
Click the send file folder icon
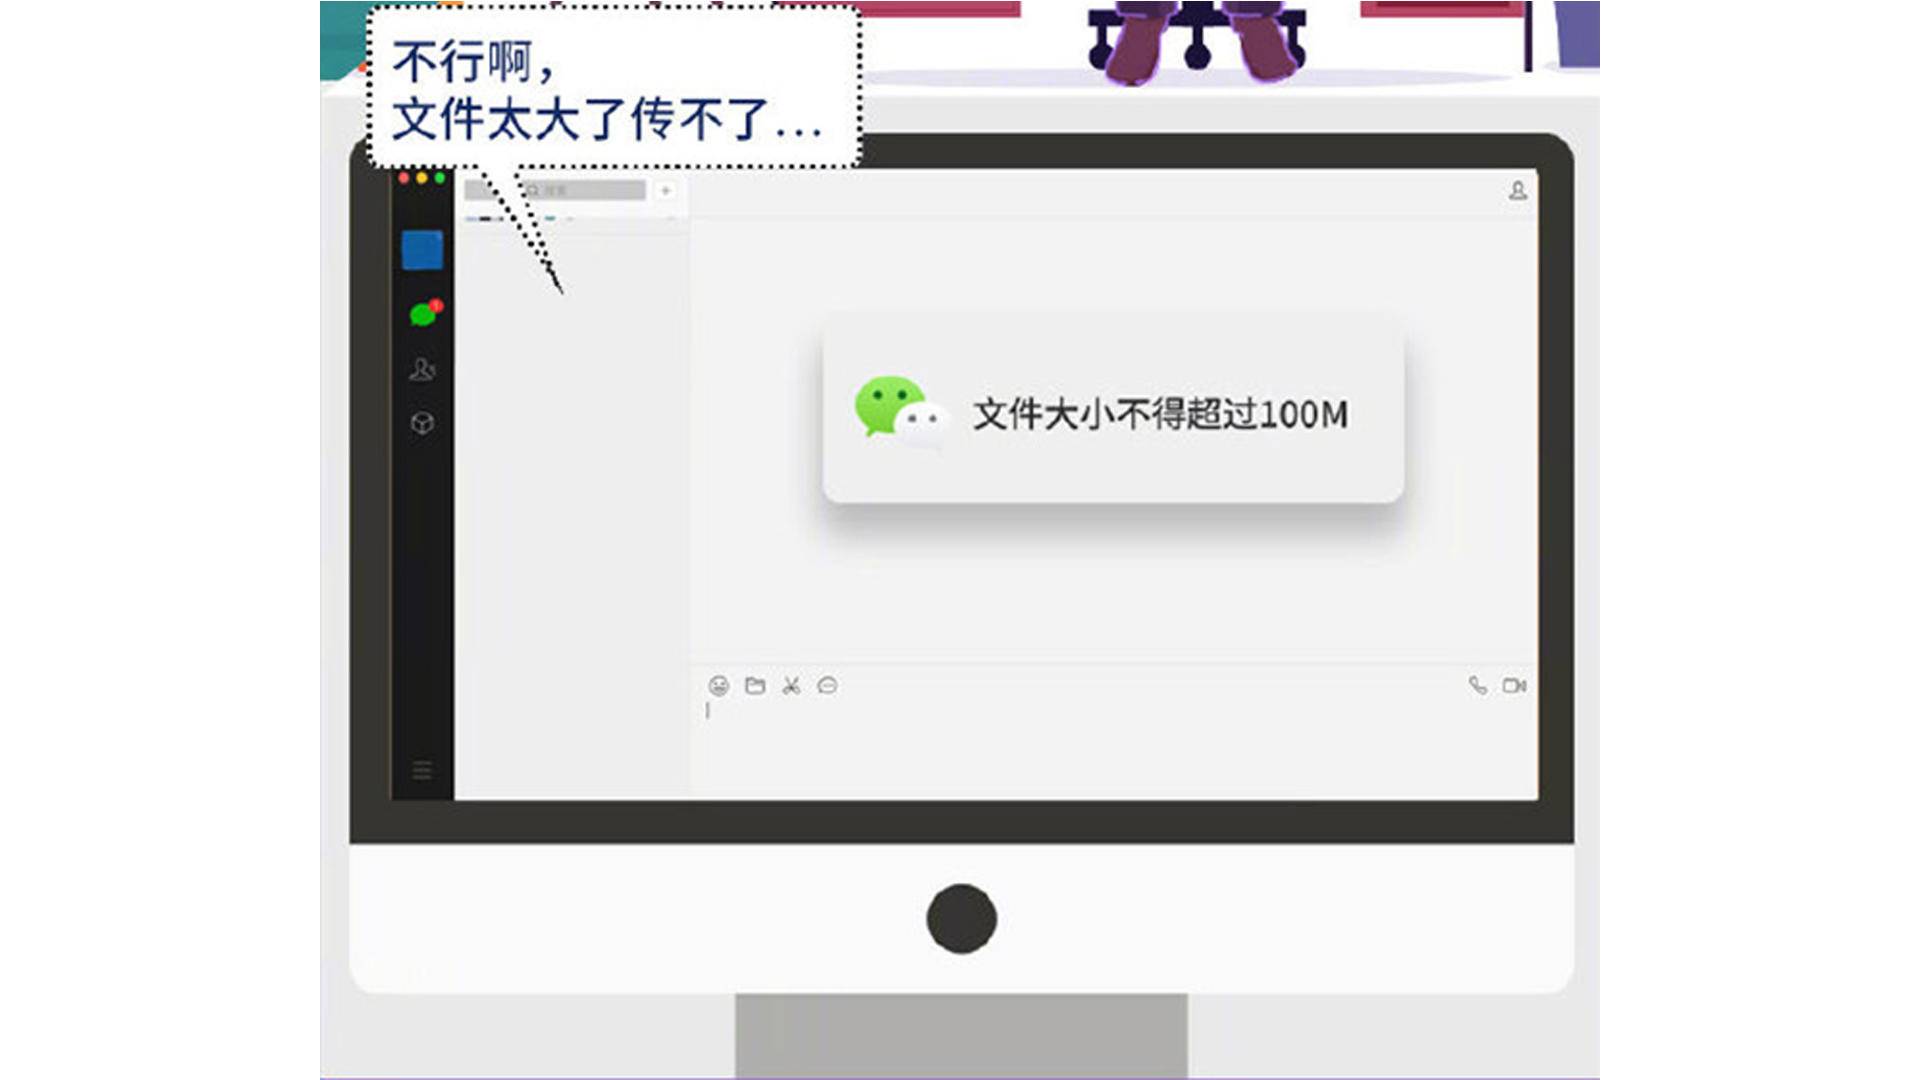tap(755, 686)
